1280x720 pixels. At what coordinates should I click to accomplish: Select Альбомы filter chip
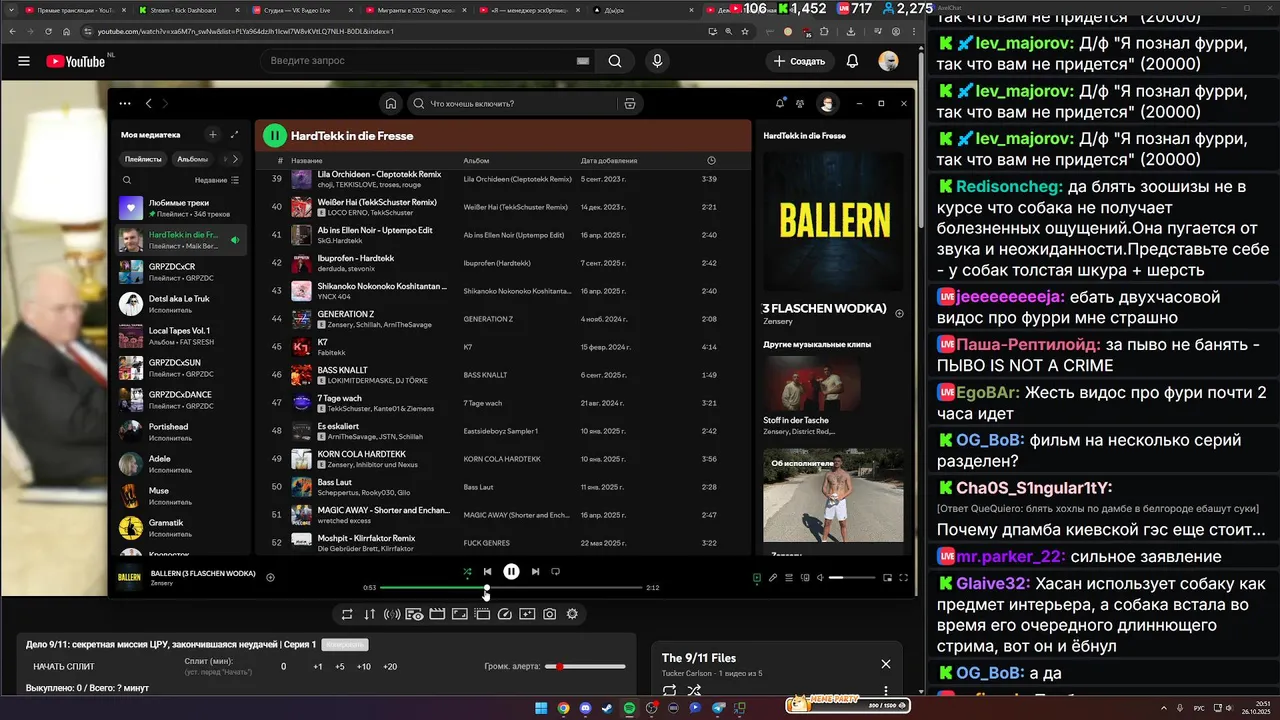point(193,159)
